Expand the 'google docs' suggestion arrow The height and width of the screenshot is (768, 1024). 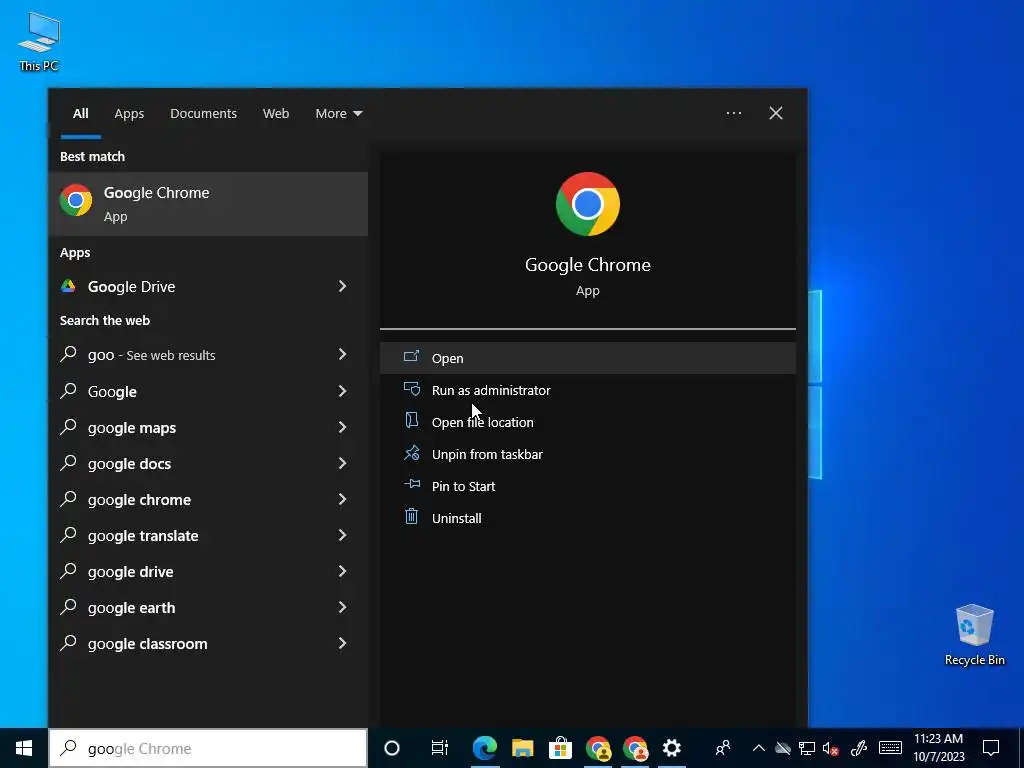point(342,463)
